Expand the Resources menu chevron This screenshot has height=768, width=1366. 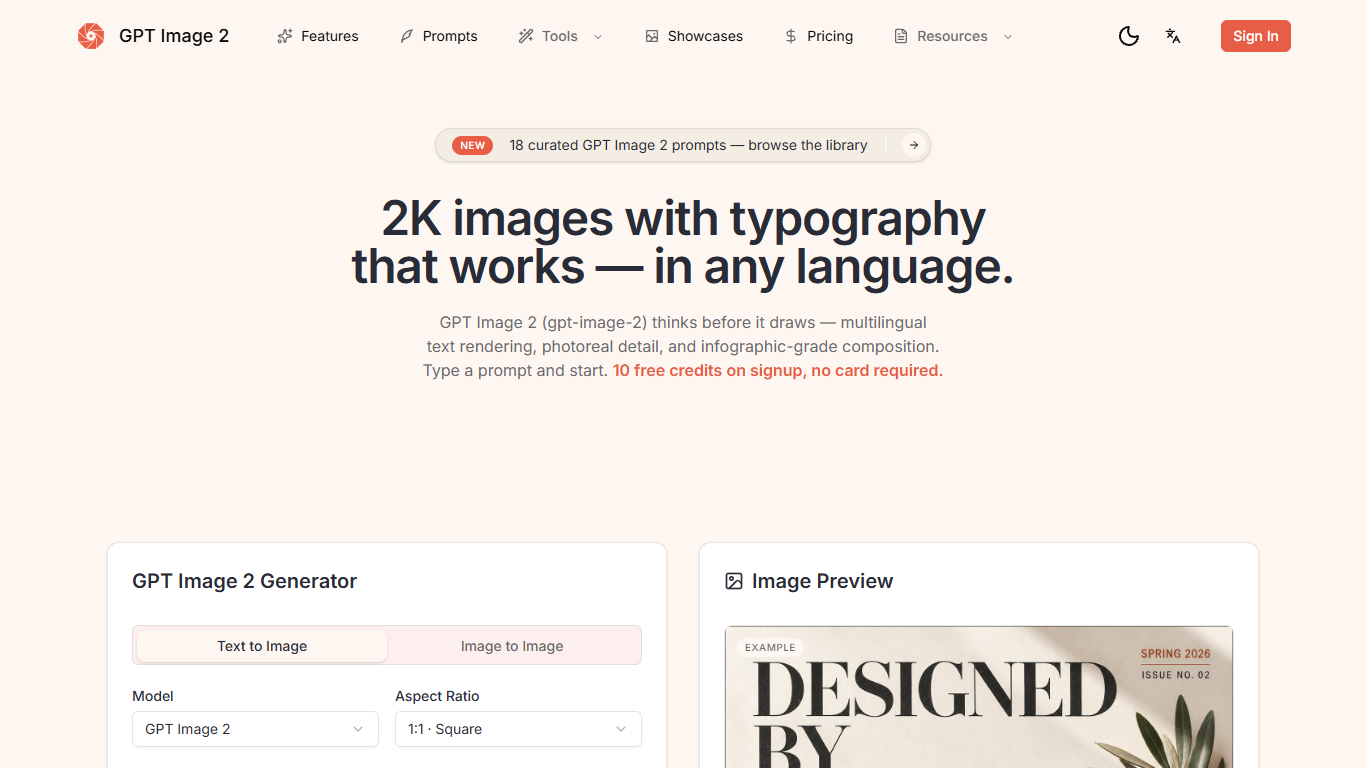1008,37
